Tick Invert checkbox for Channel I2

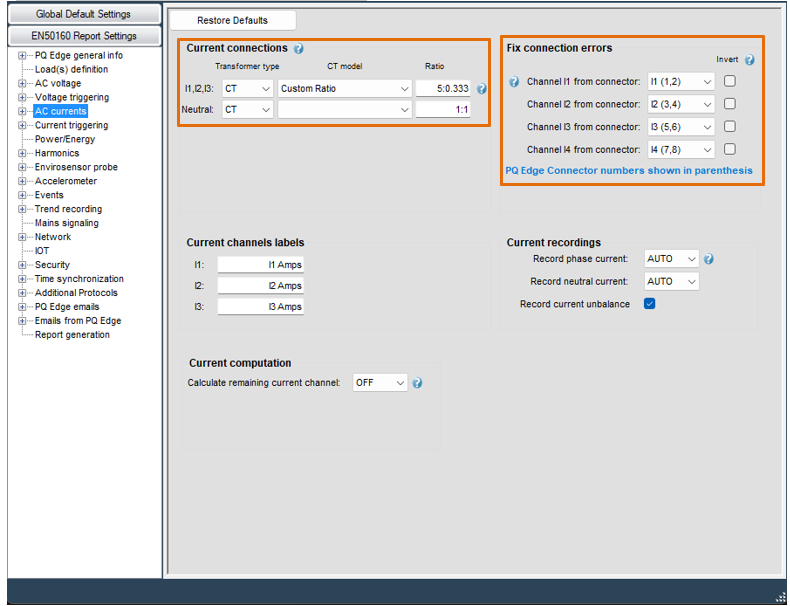tap(730, 104)
